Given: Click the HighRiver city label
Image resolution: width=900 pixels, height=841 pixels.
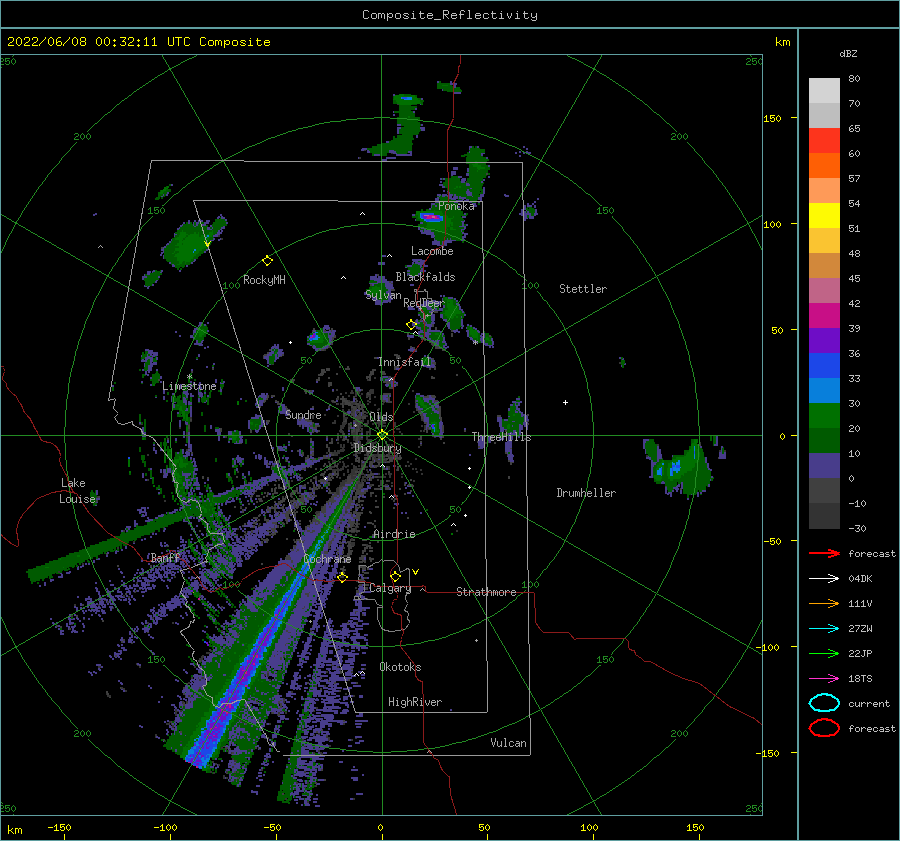Looking at the screenshot, I should point(415,702).
